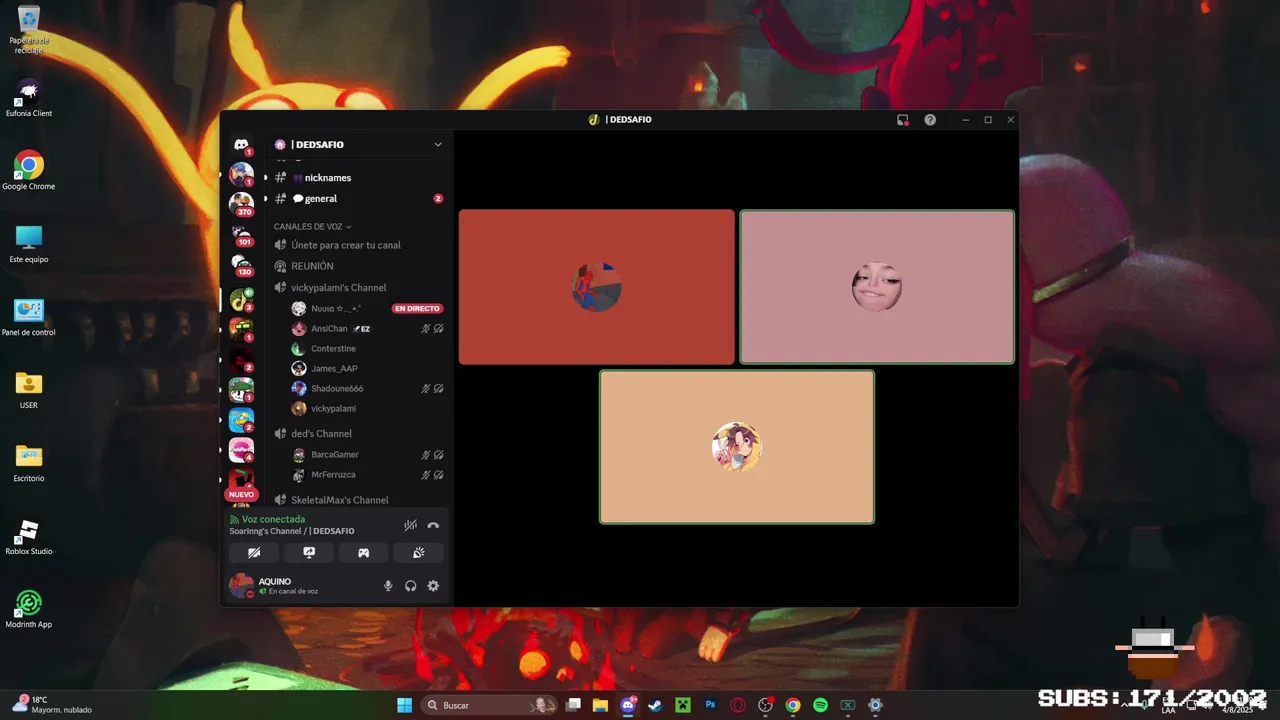Open Photoshop from the taskbar
Viewport: 1280px width, 720px height.
tap(710, 705)
